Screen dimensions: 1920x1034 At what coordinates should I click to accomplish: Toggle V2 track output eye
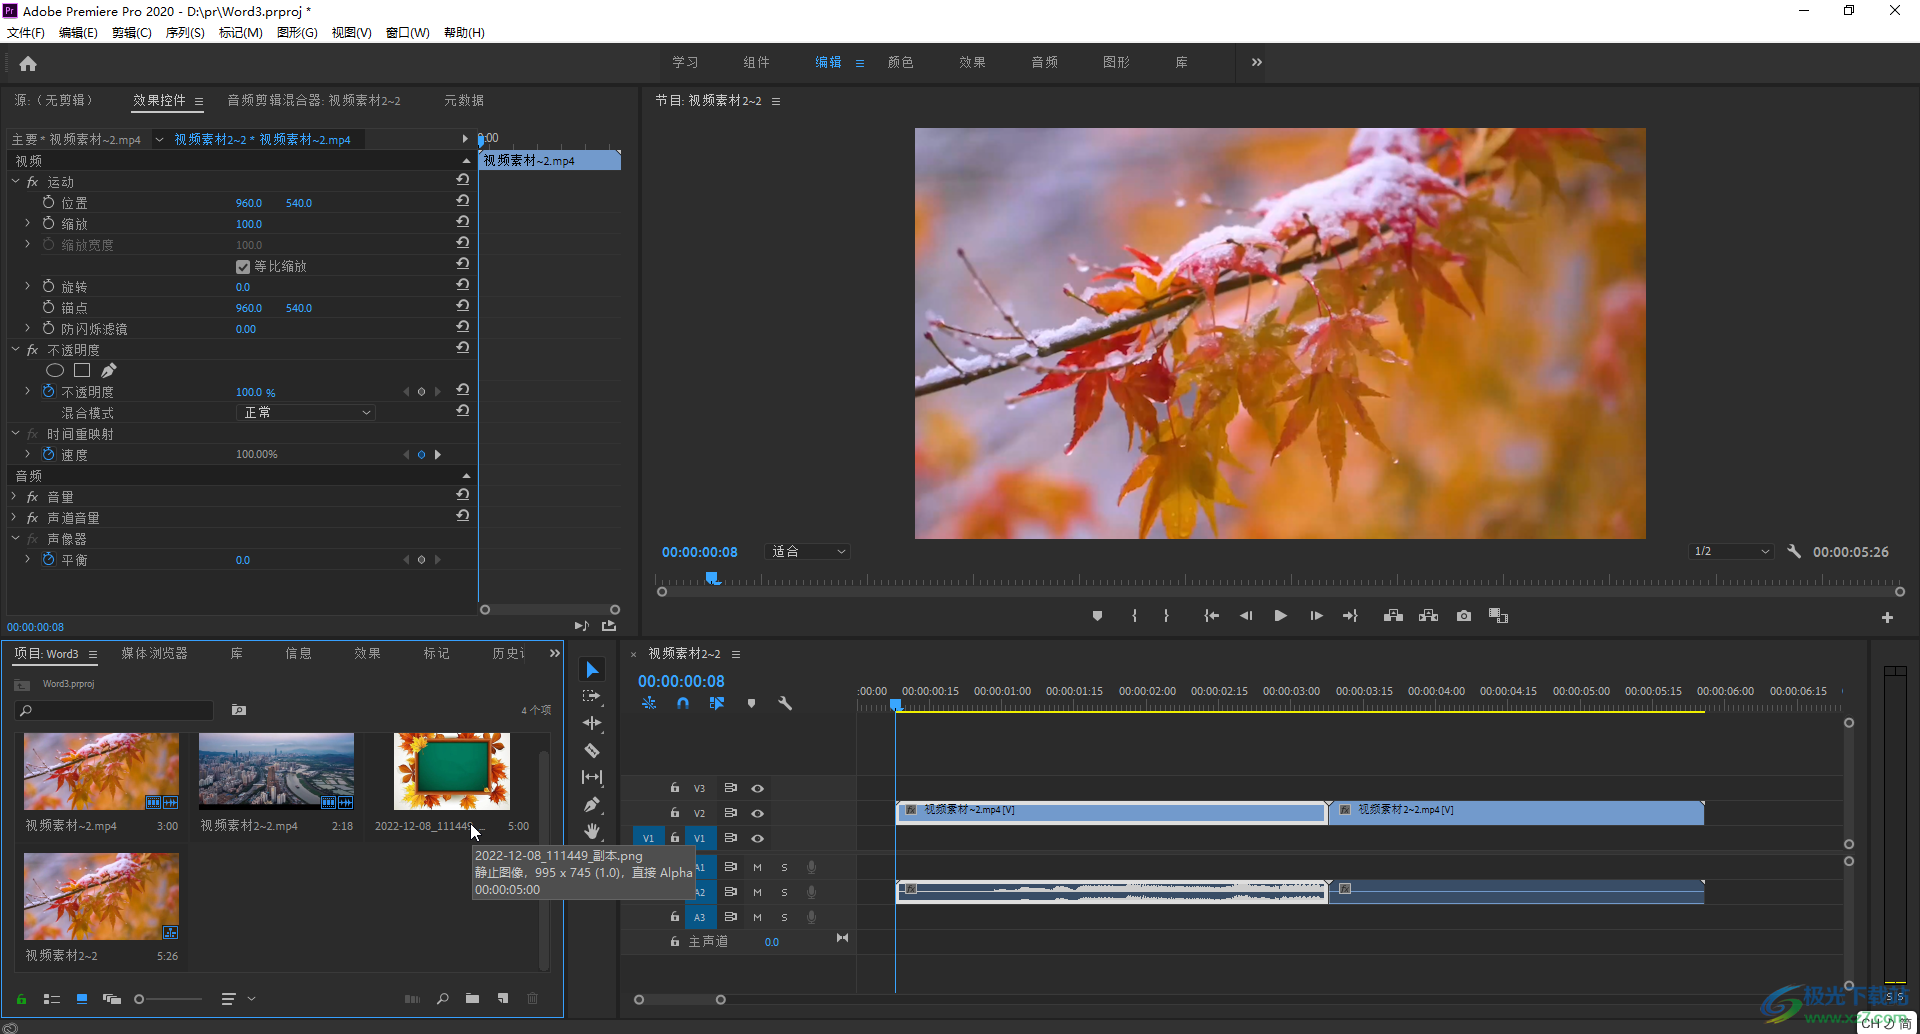coord(757,813)
